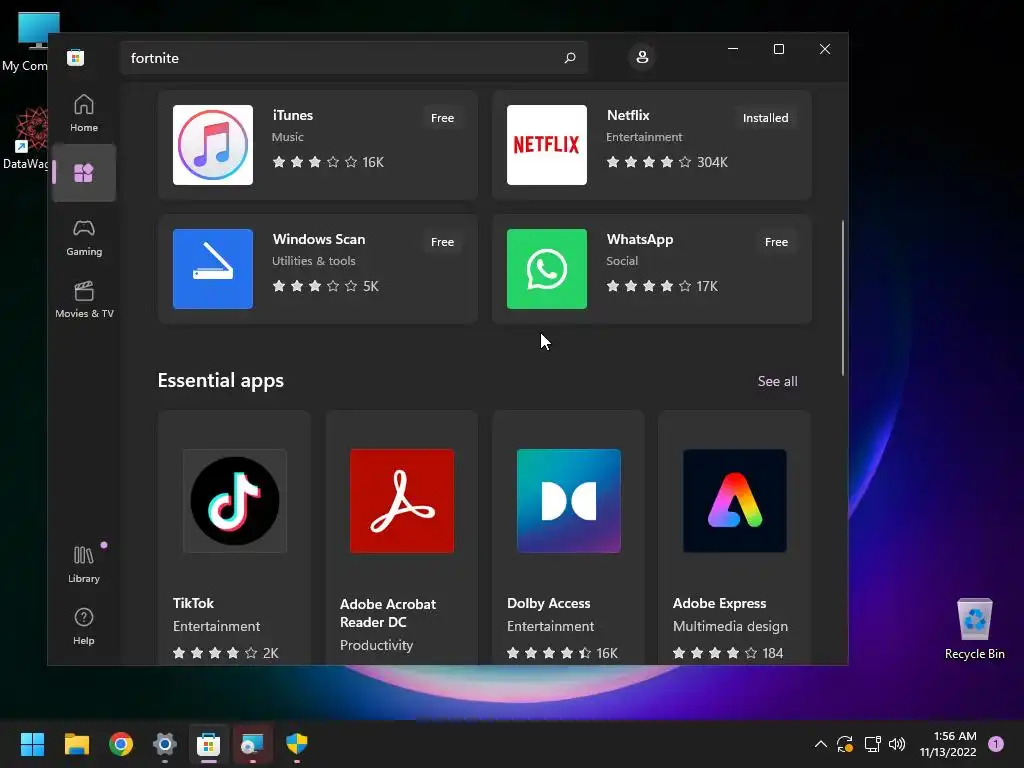Click the Free button on iTunes
The height and width of the screenshot is (768, 1024).
pos(442,118)
